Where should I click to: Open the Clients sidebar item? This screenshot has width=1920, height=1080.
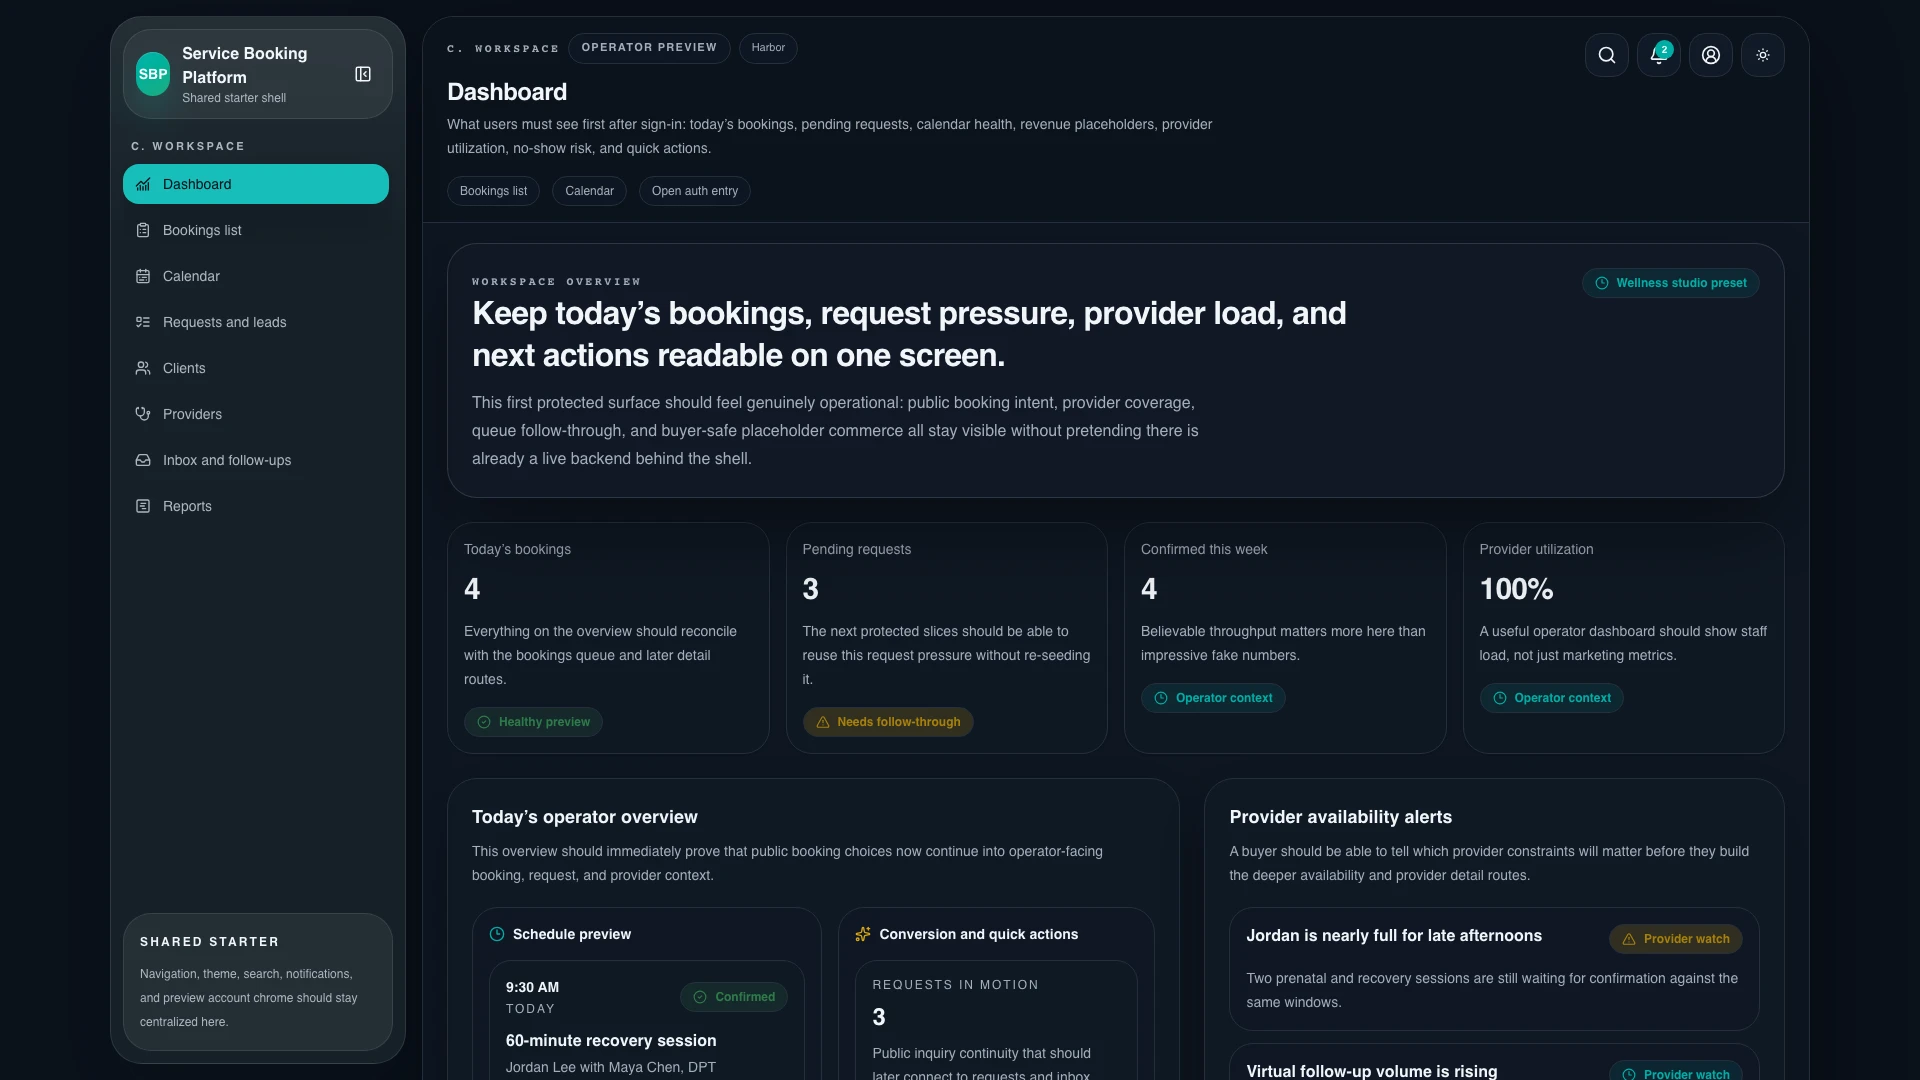point(256,368)
